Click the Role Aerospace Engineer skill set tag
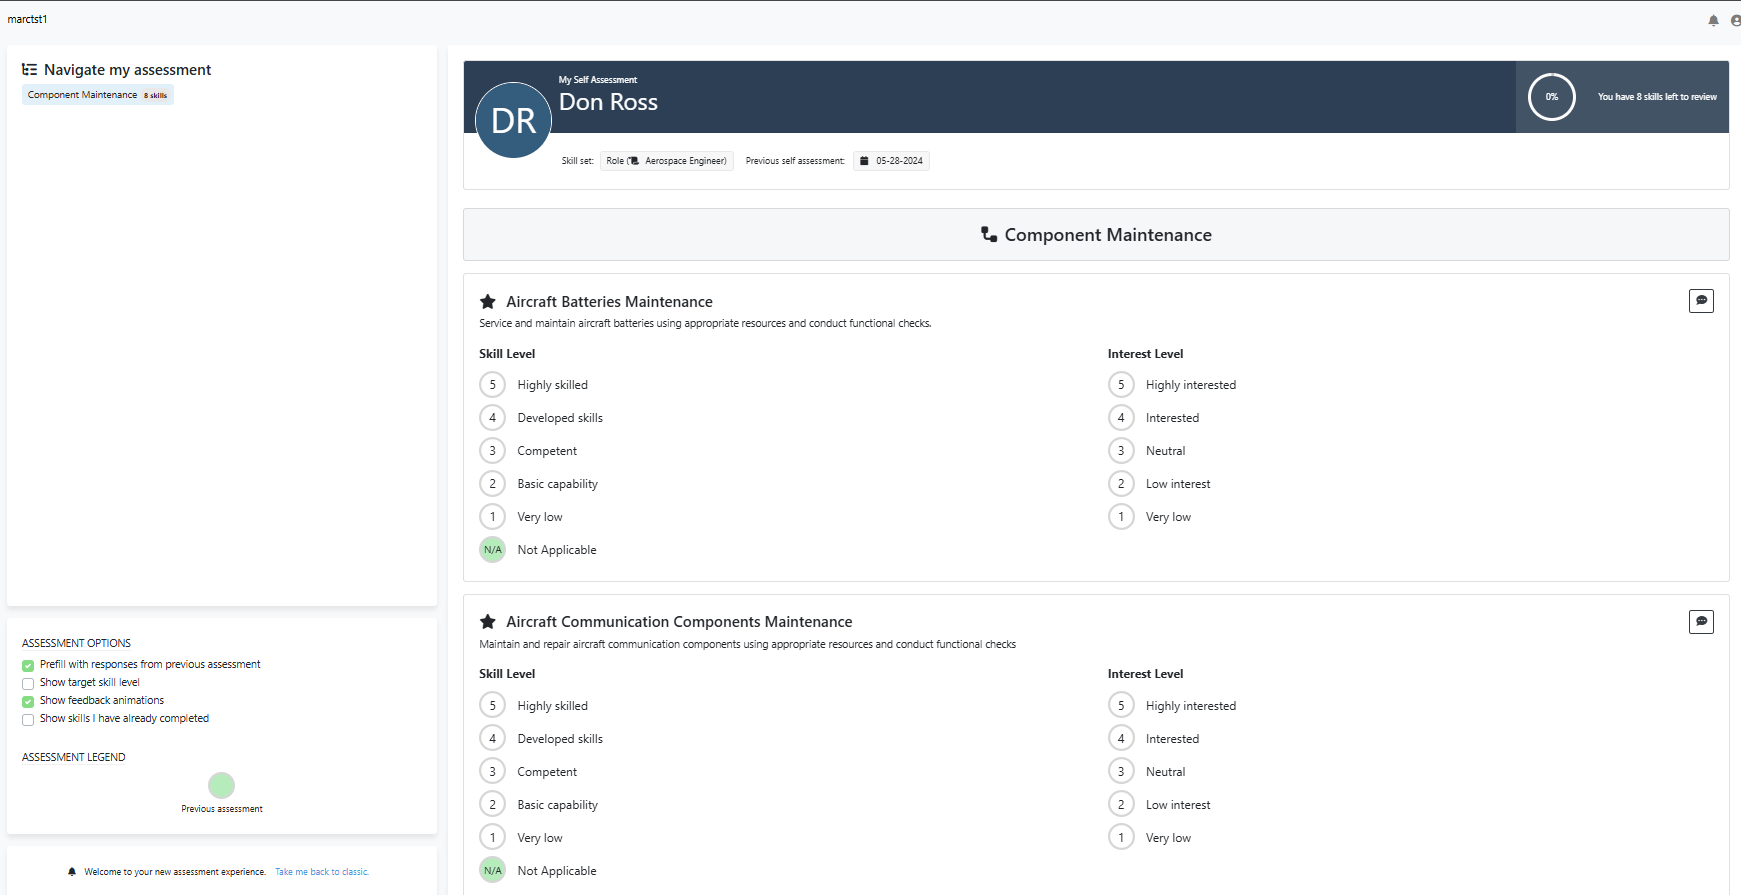1741x895 pixels. pyautogui.click(x=666, y=161)
